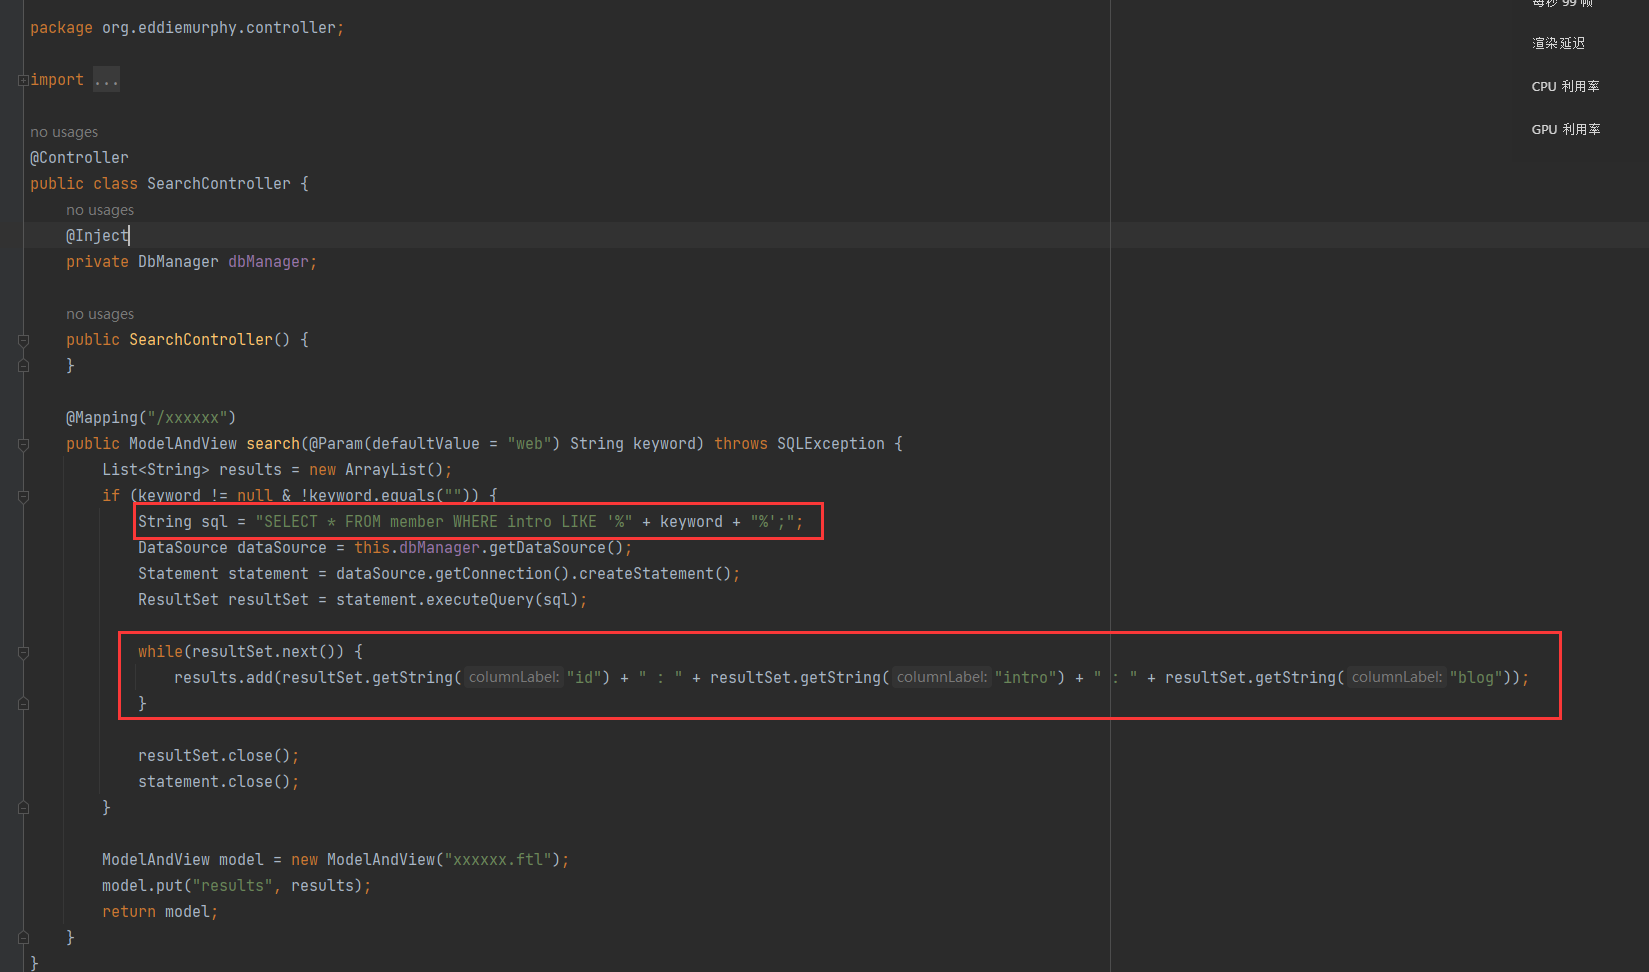Click fold end marker at constructor closing brace
Viewport: 1649px width, 972px height.
23,366
